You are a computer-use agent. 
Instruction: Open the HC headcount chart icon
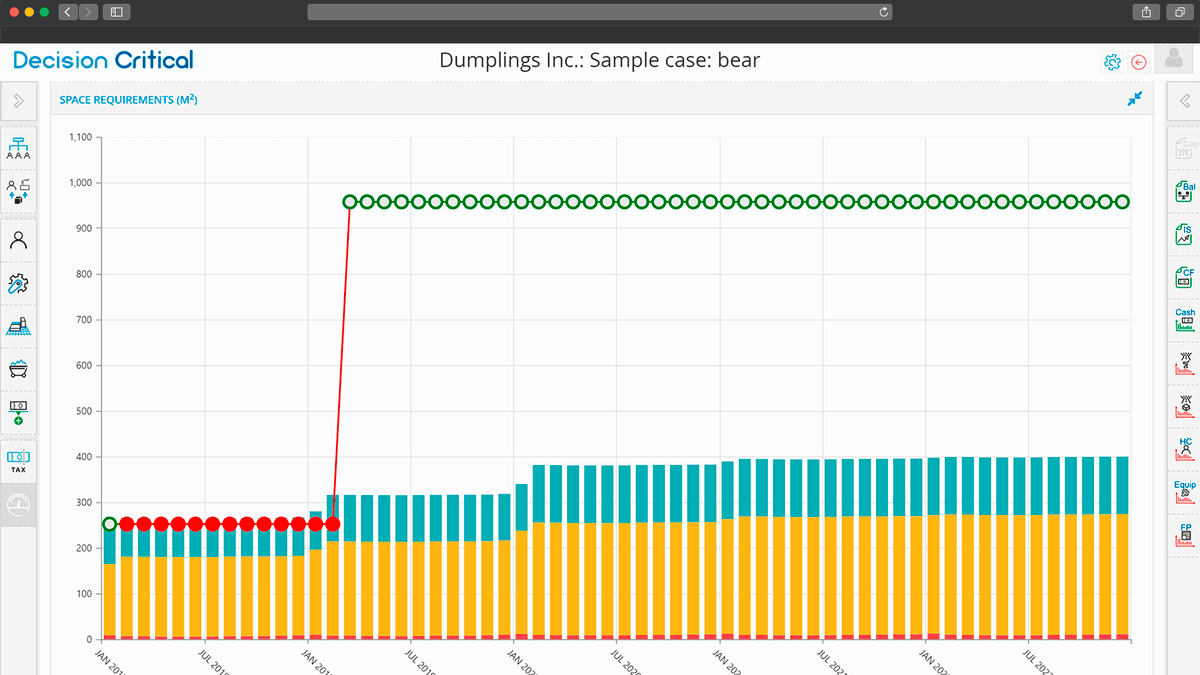[x=1184, y=449]
